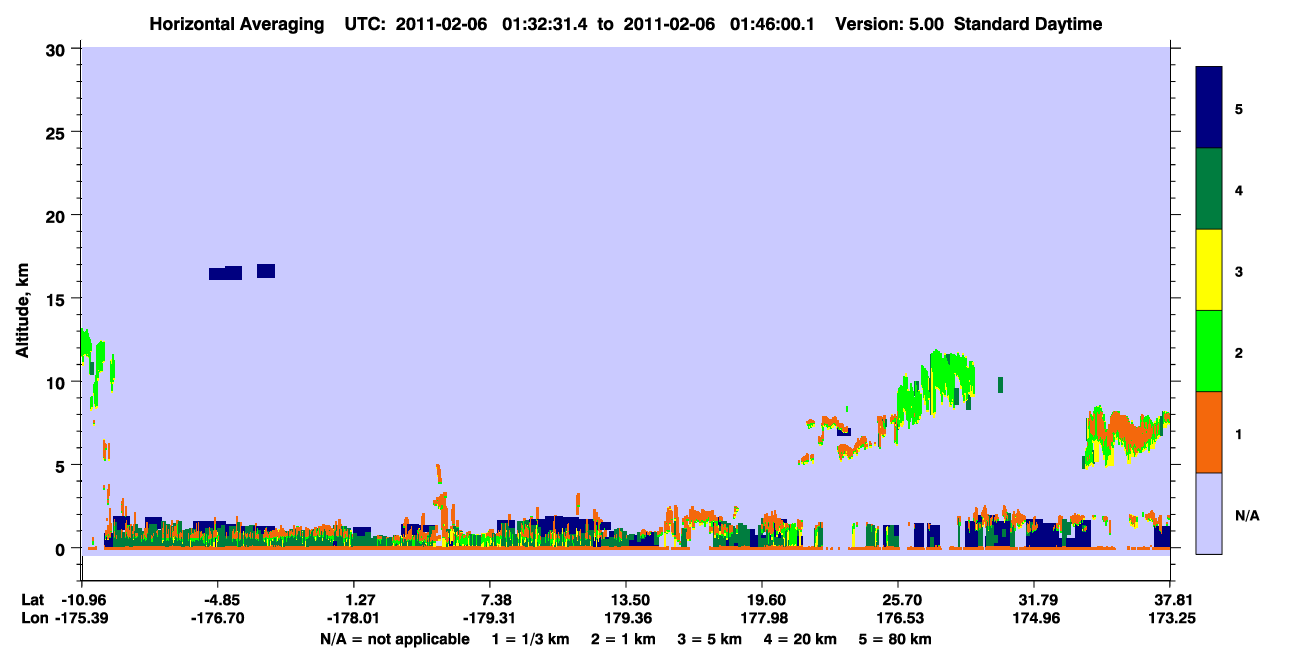
Task: Click the y-axis tick label '10'
Action: click(58, 382)
